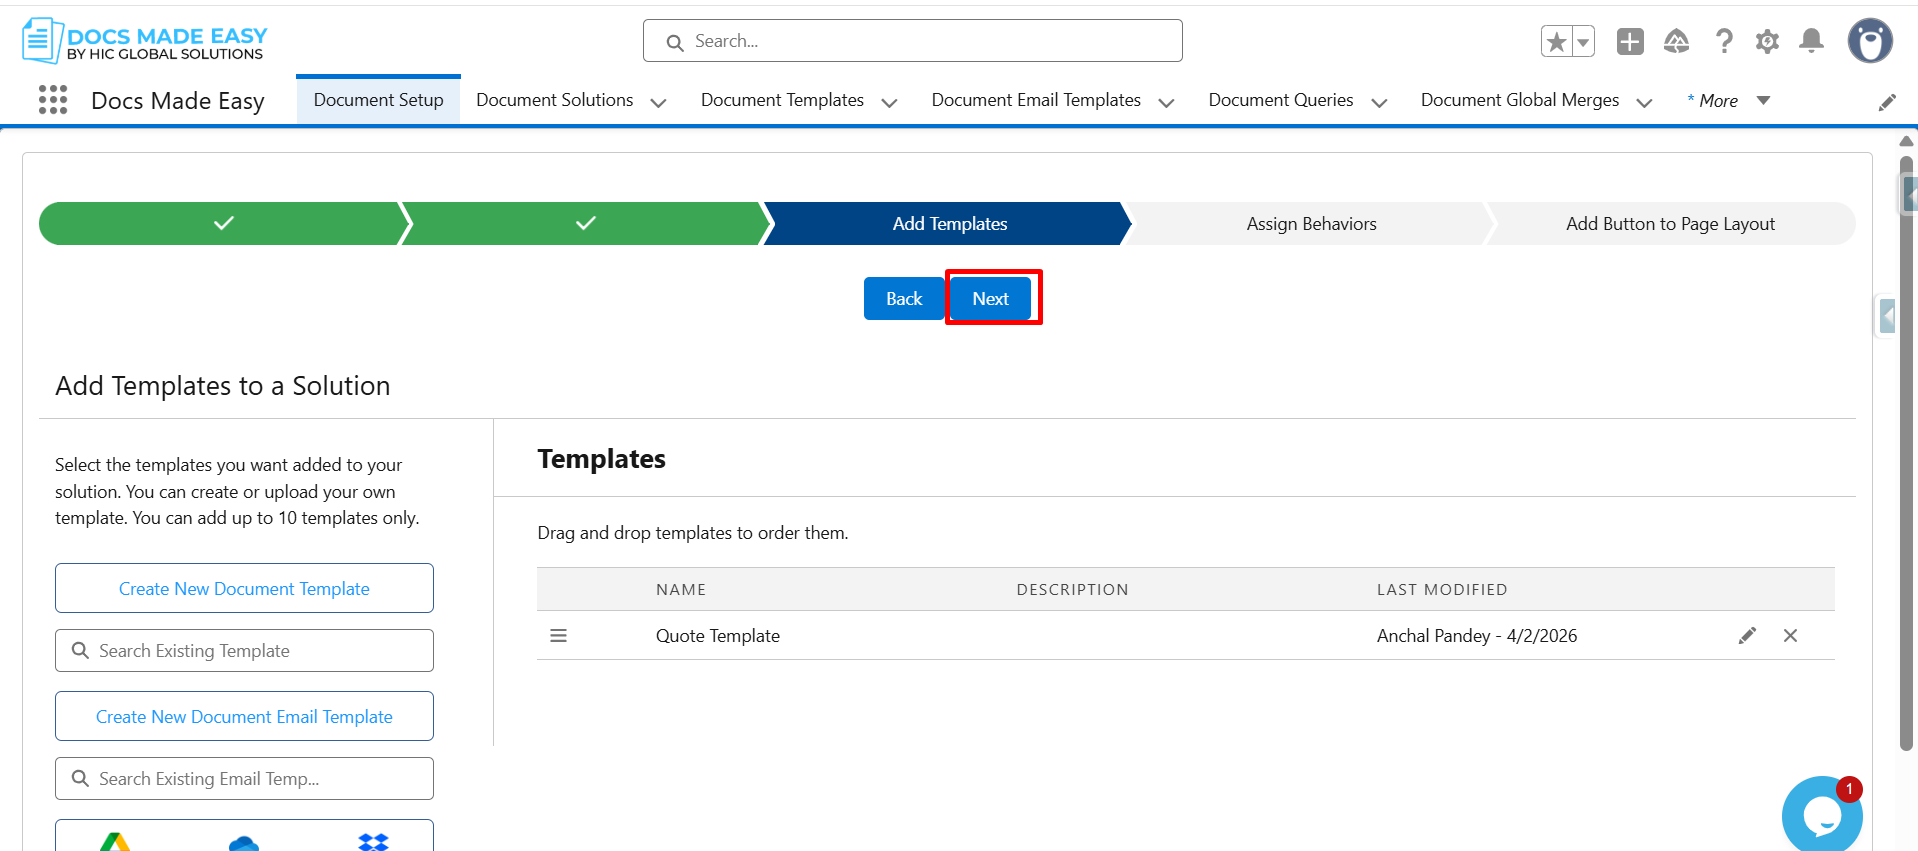This screenshot has height=851, width=1918.
Task: Focus the global Search field
Action: tap(912, 41)
